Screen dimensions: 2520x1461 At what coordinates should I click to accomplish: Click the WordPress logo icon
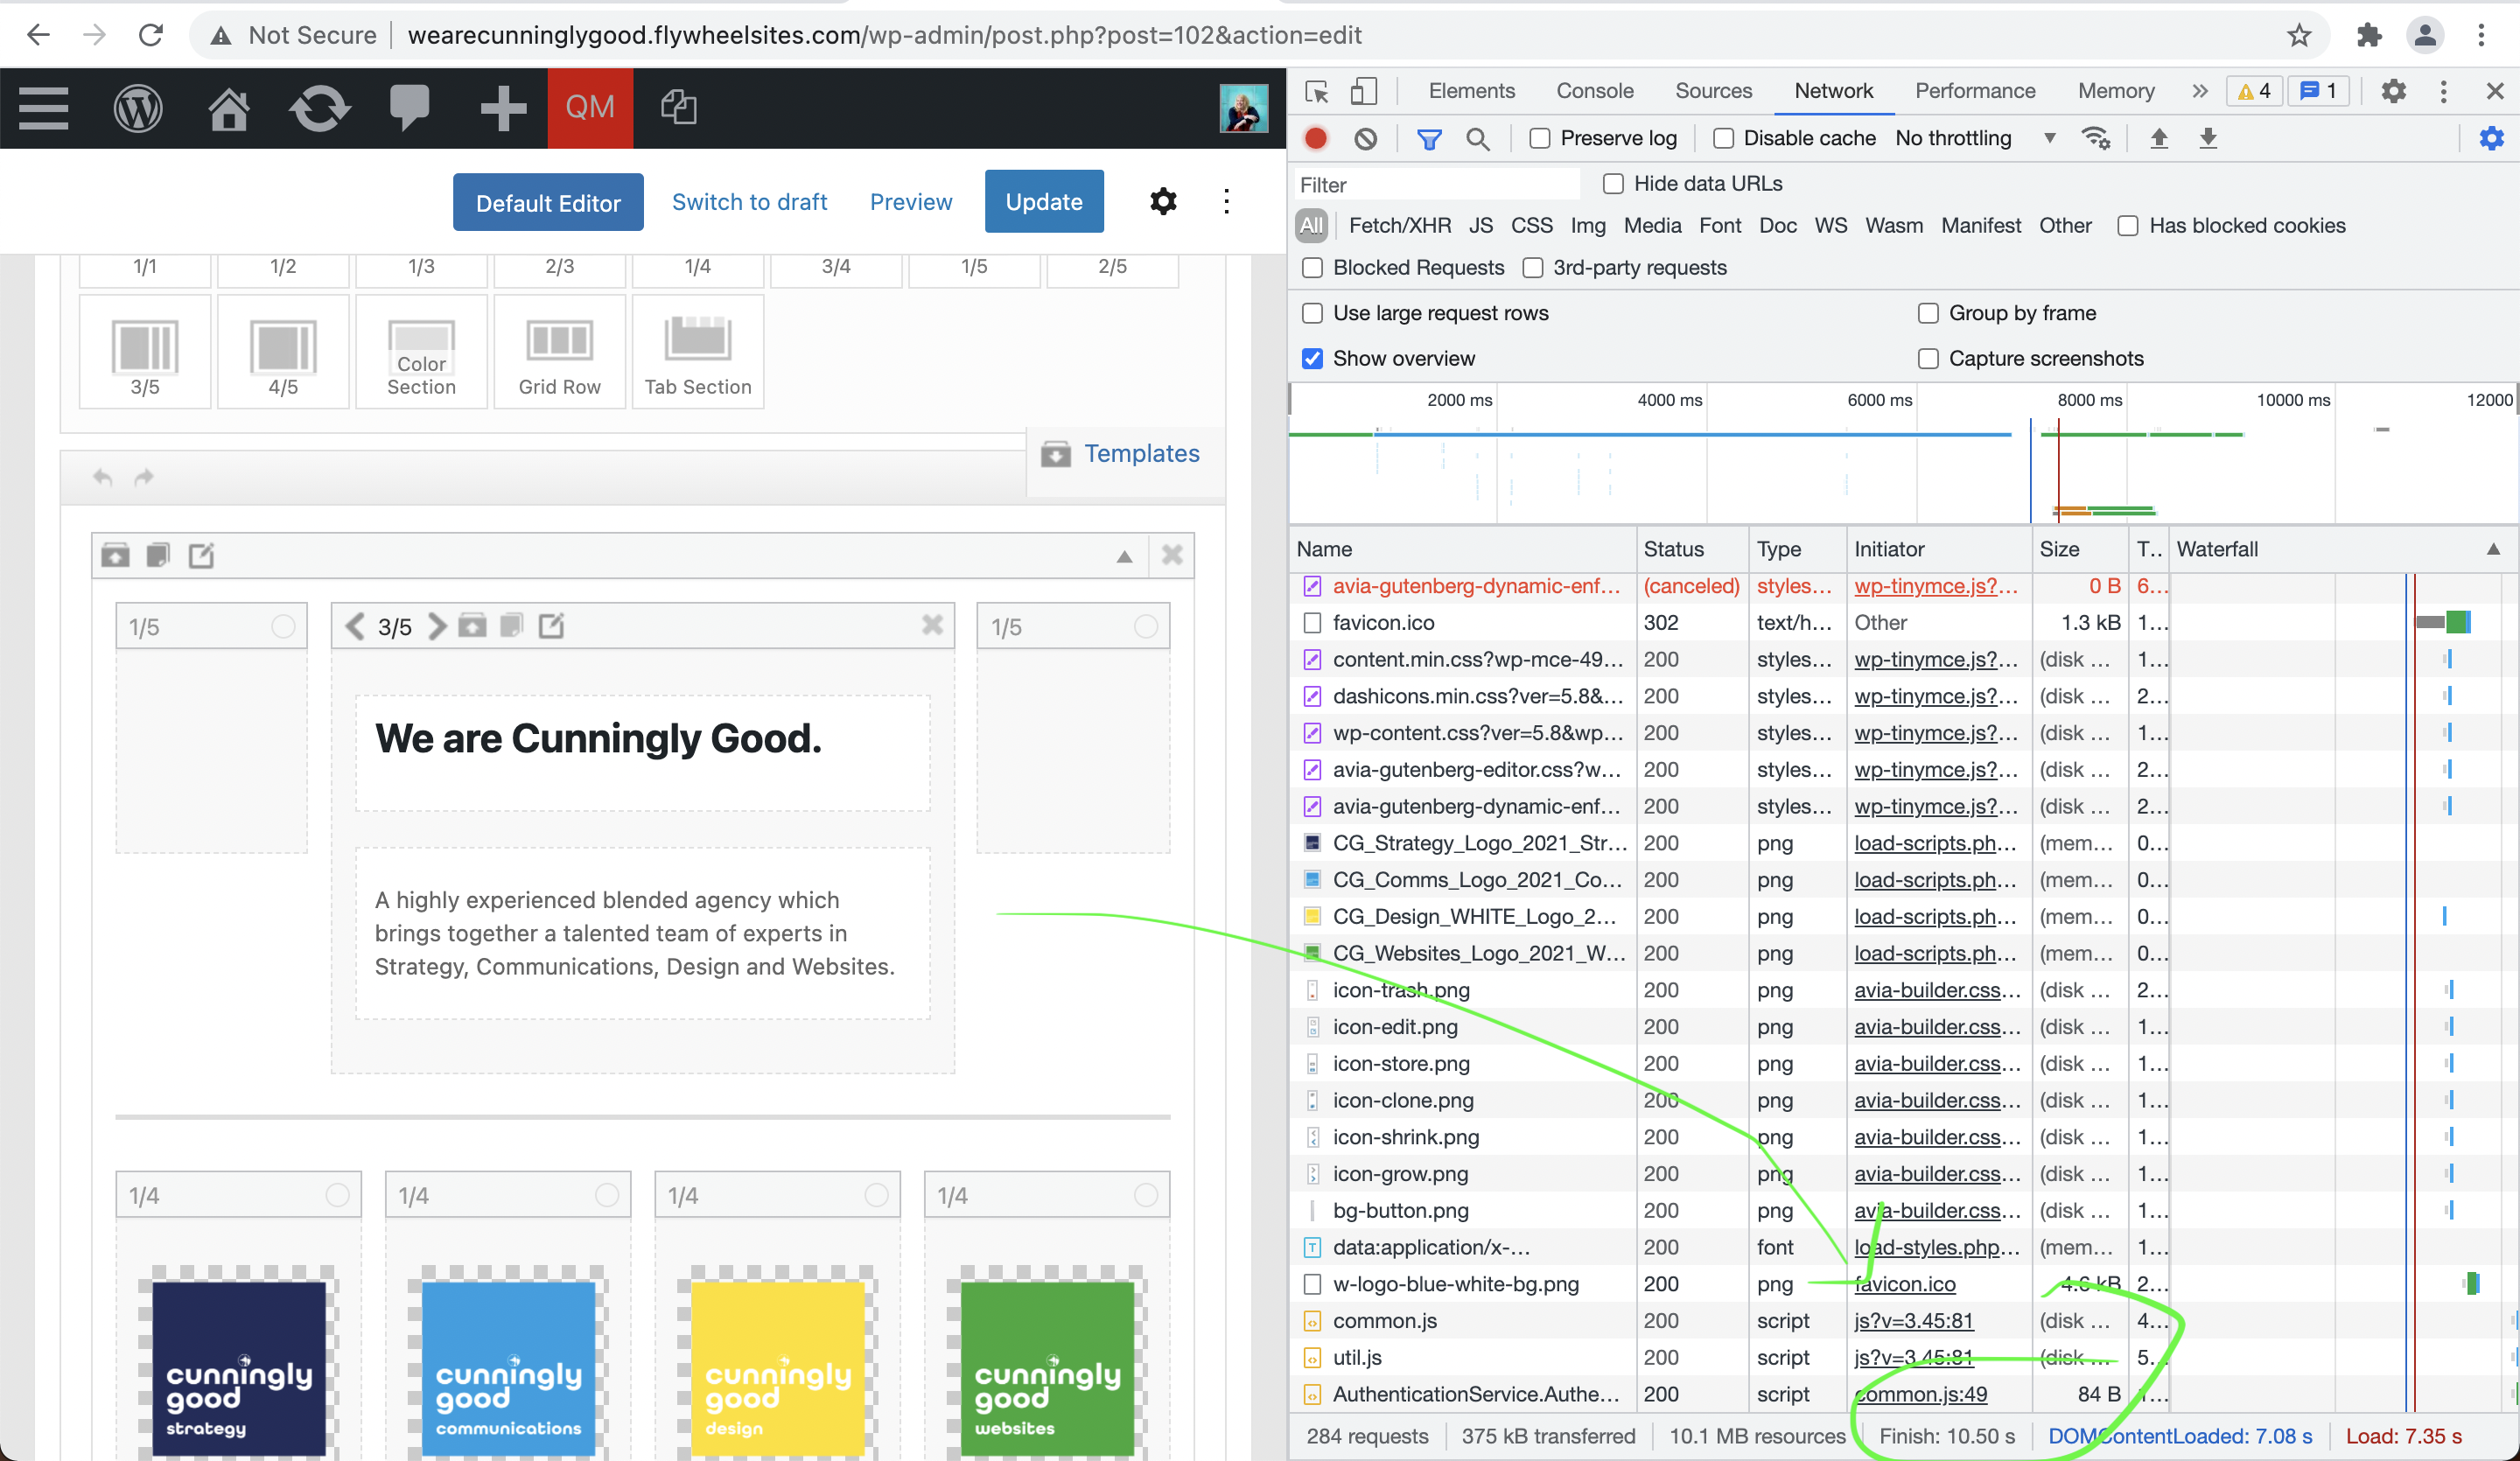138,108
